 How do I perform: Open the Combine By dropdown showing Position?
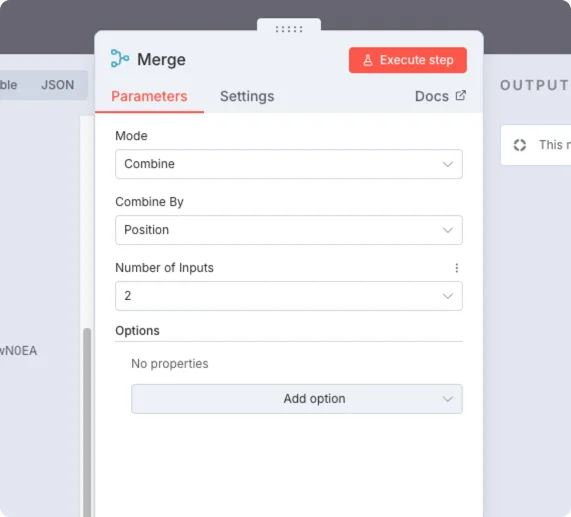coord(289,230)
